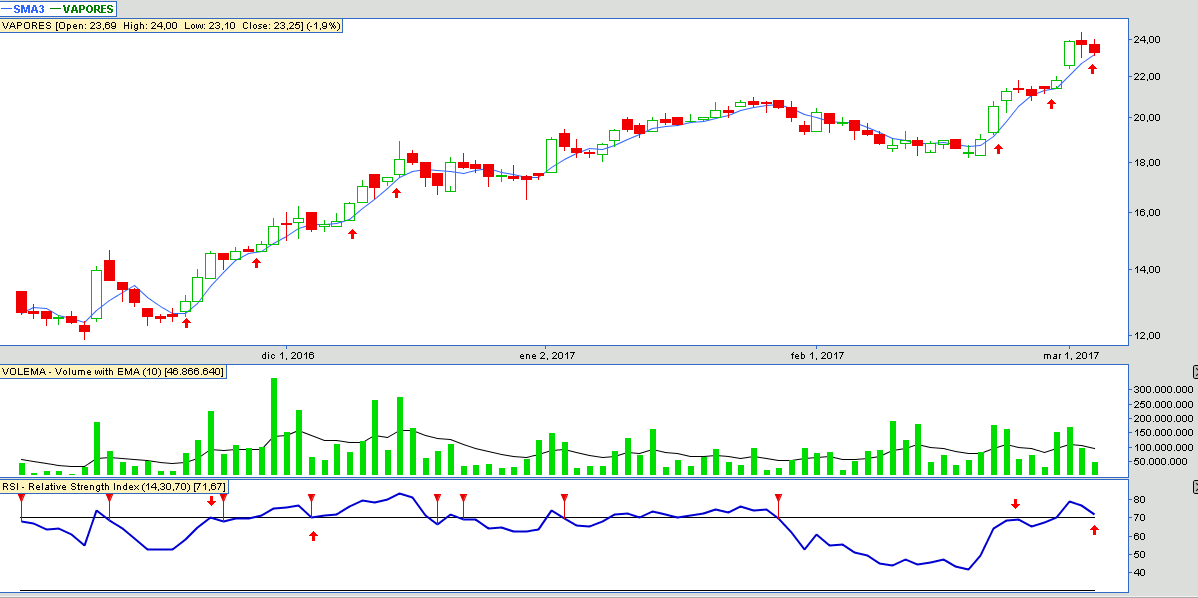The height and width of the screenshot is (598, 1198).
Task: Click the rightmost red down arrow in RSI pane
Action: (1015, 503)
